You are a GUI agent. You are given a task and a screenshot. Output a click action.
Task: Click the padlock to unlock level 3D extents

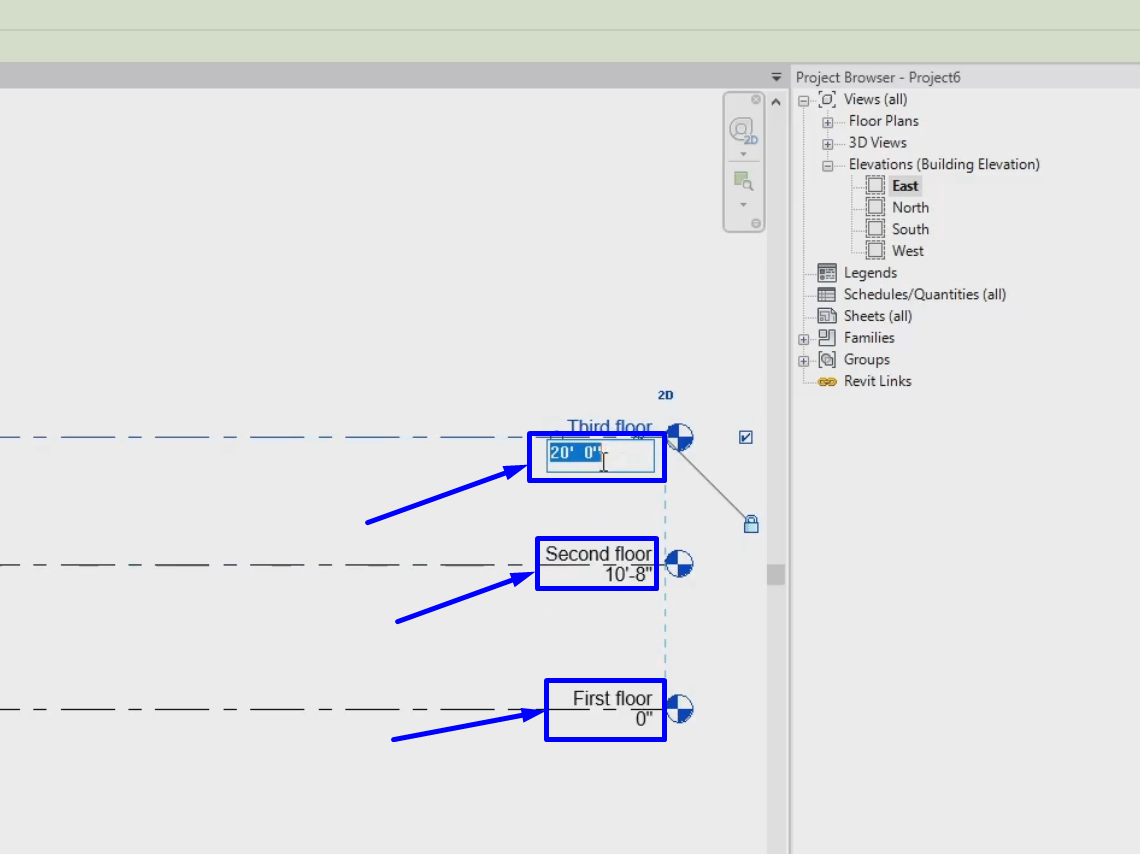(751, 524)
